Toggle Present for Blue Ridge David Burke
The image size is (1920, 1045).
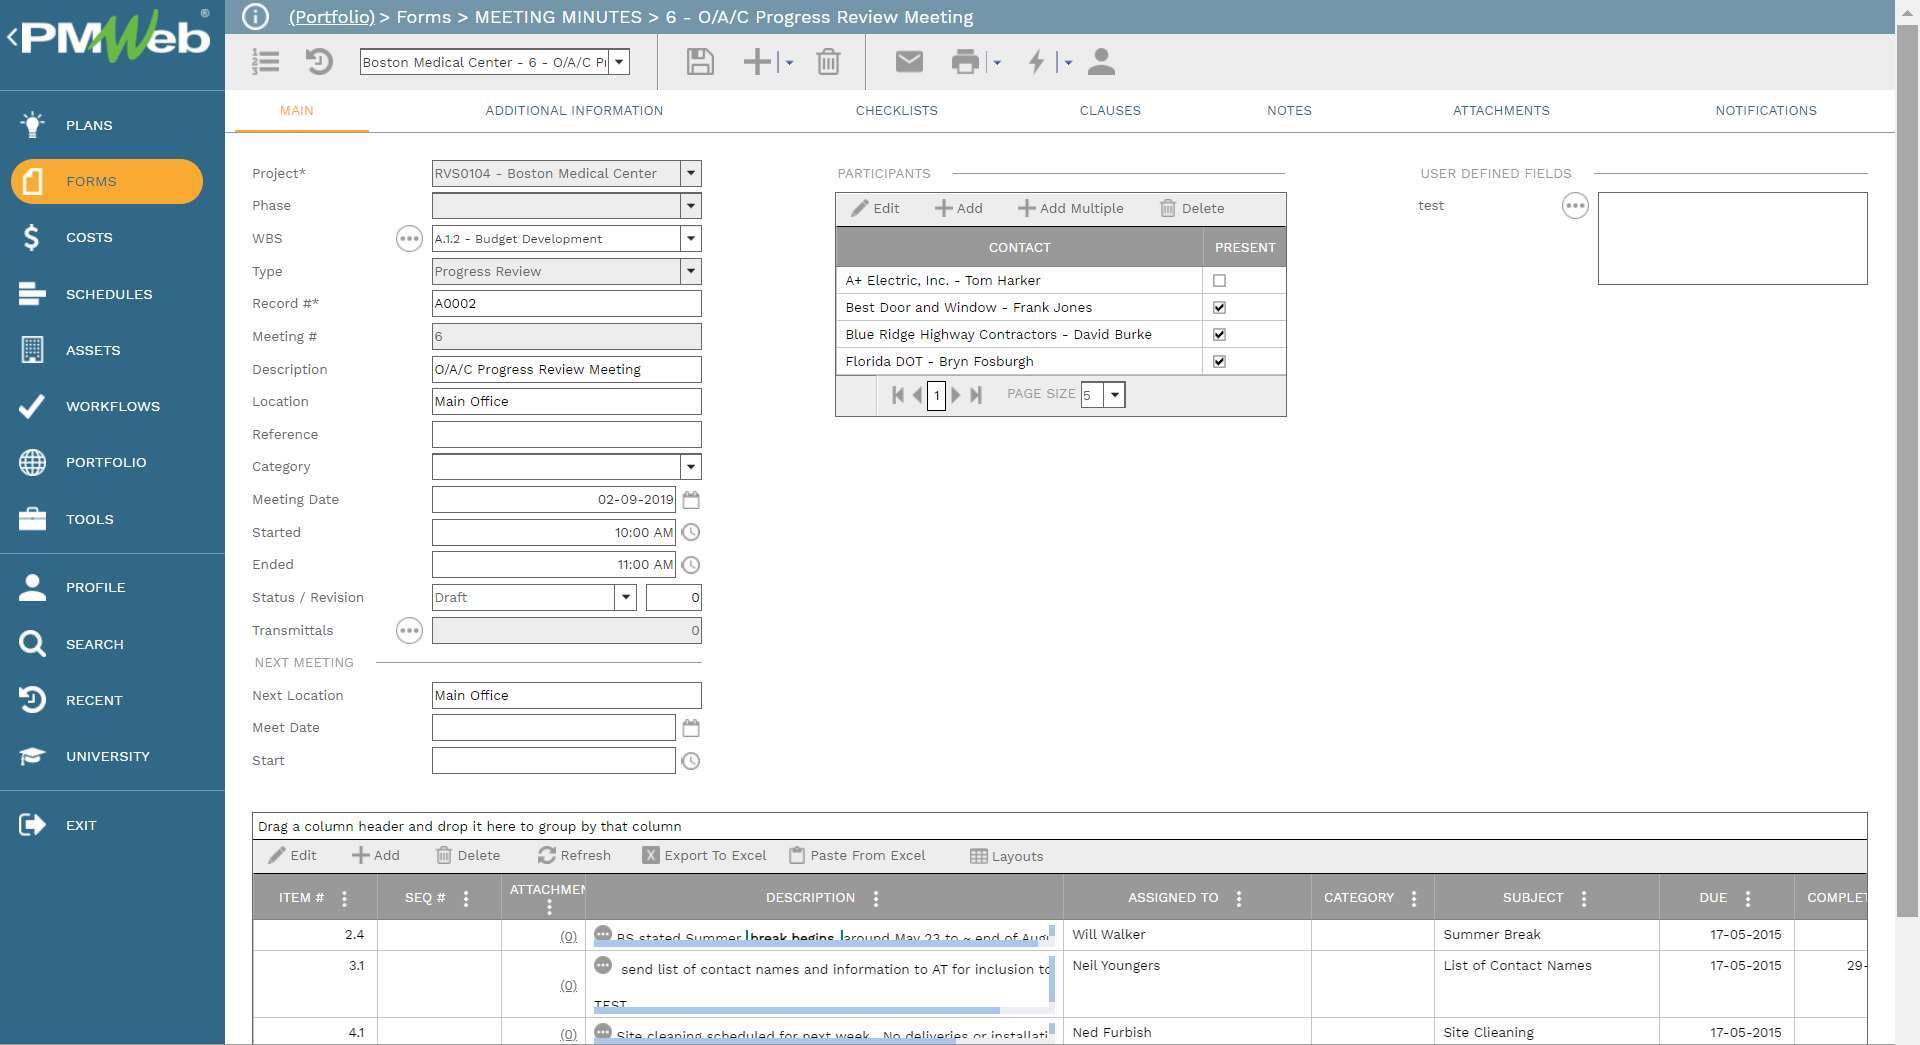(1219, 335)
